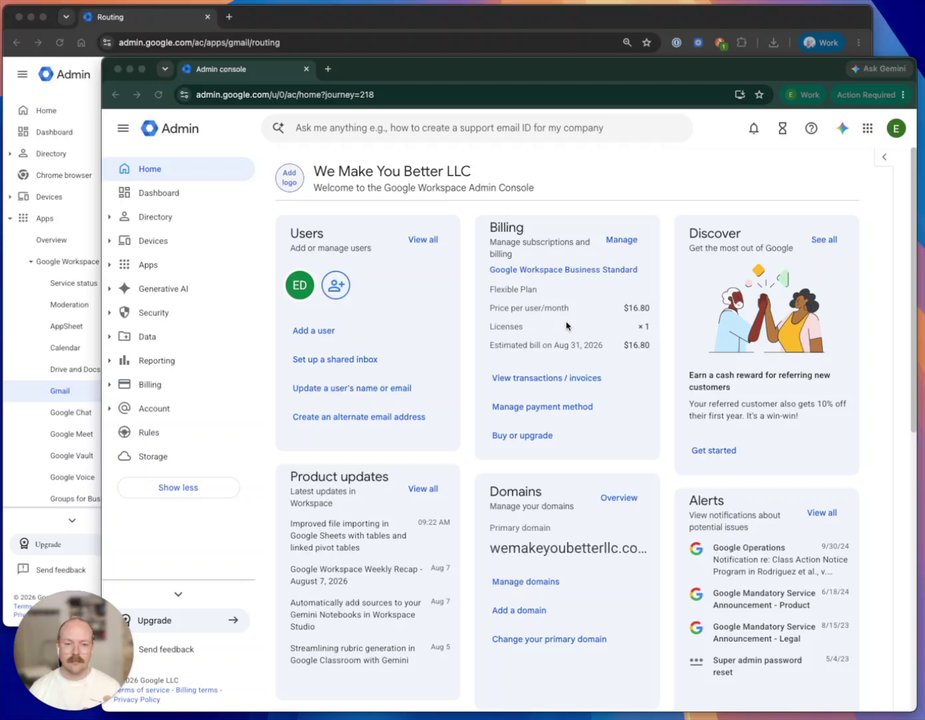925x720 pixels.
Task: Click the zoom magnifier icon in back window address bar
Action: point(627,42)
